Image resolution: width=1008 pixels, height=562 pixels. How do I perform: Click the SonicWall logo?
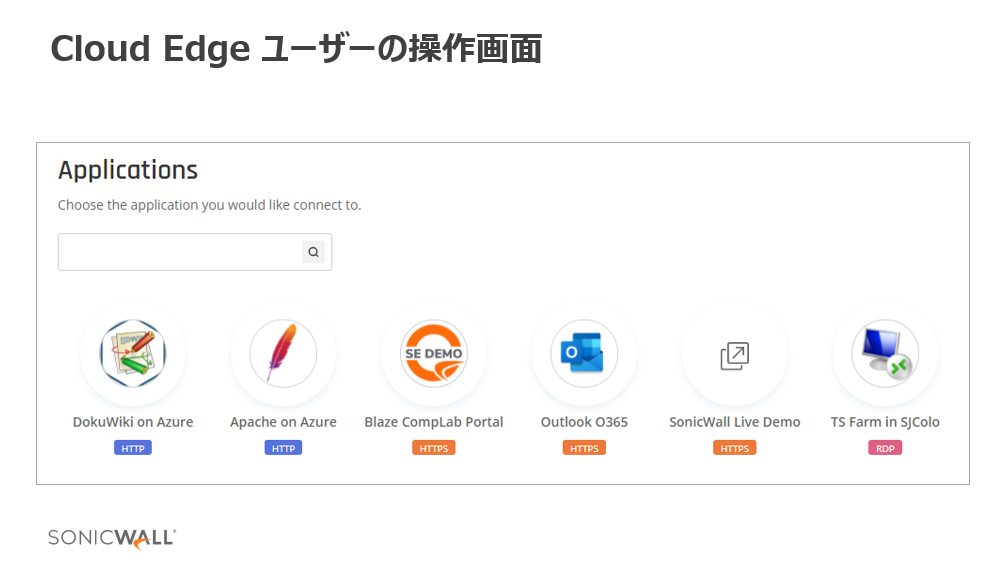tap(112, 539)
